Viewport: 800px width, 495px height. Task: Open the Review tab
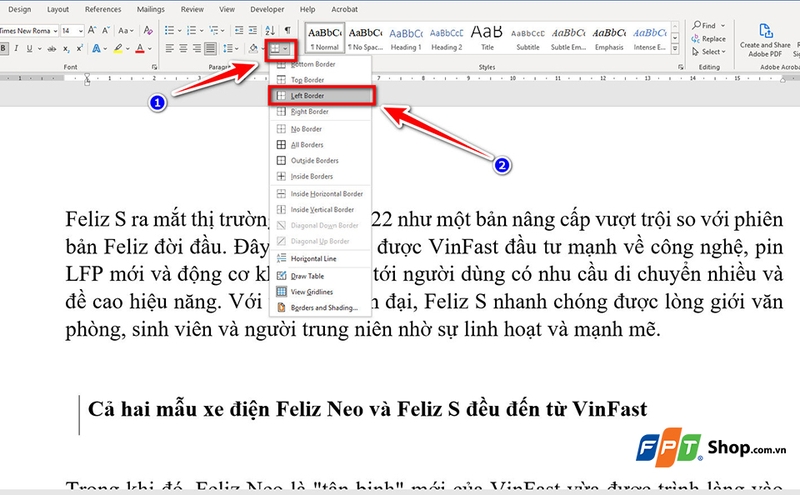click(x=192, y=9)
